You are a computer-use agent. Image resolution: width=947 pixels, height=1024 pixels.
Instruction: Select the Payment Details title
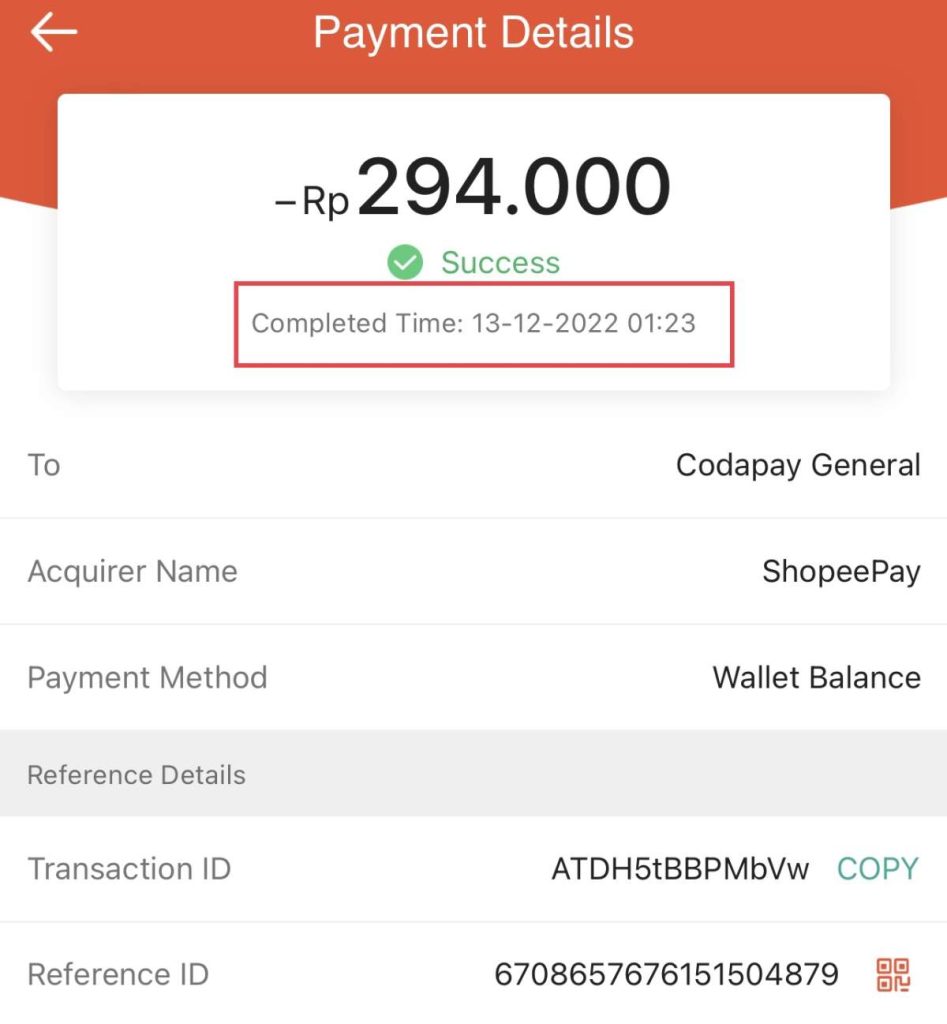[474, 32]
